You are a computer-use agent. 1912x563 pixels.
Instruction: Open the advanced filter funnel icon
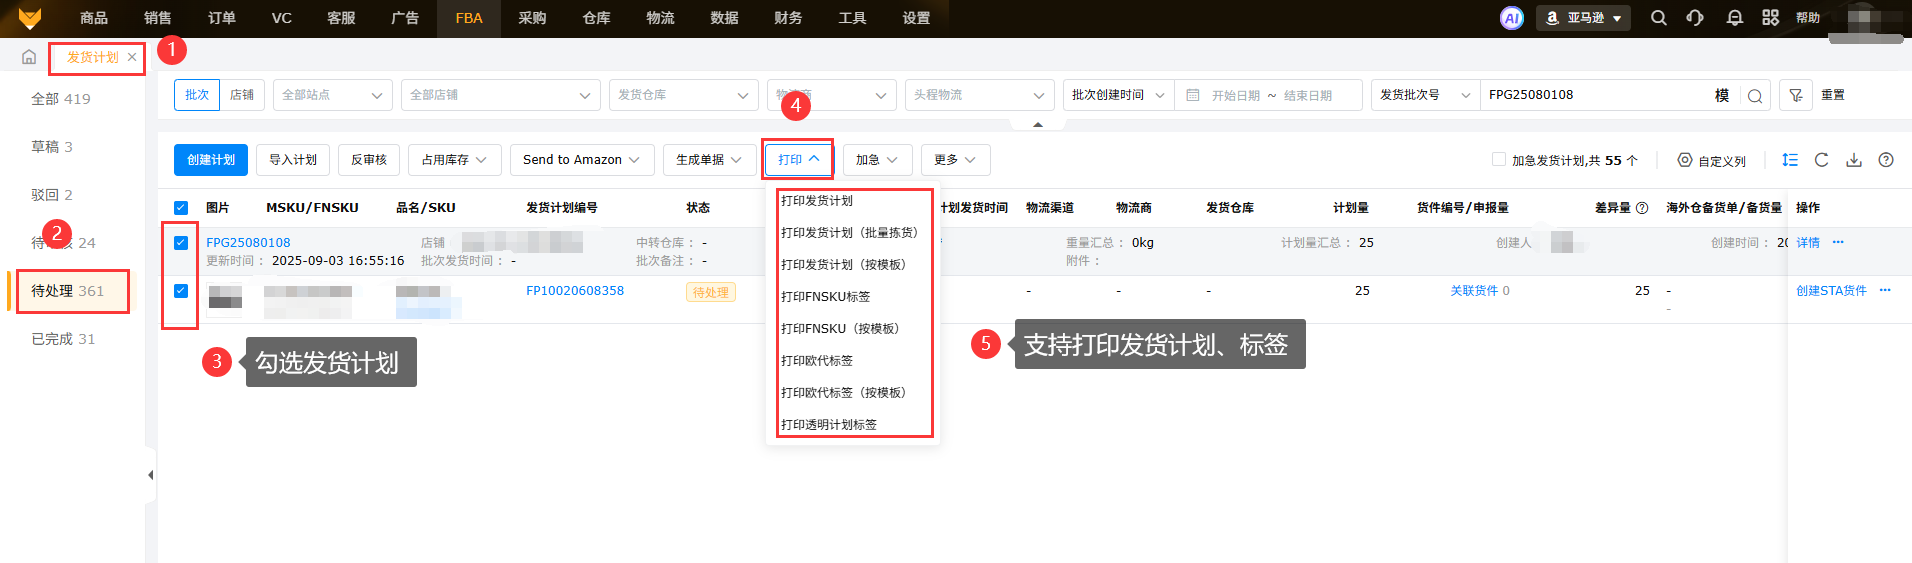click(1796, 95)
